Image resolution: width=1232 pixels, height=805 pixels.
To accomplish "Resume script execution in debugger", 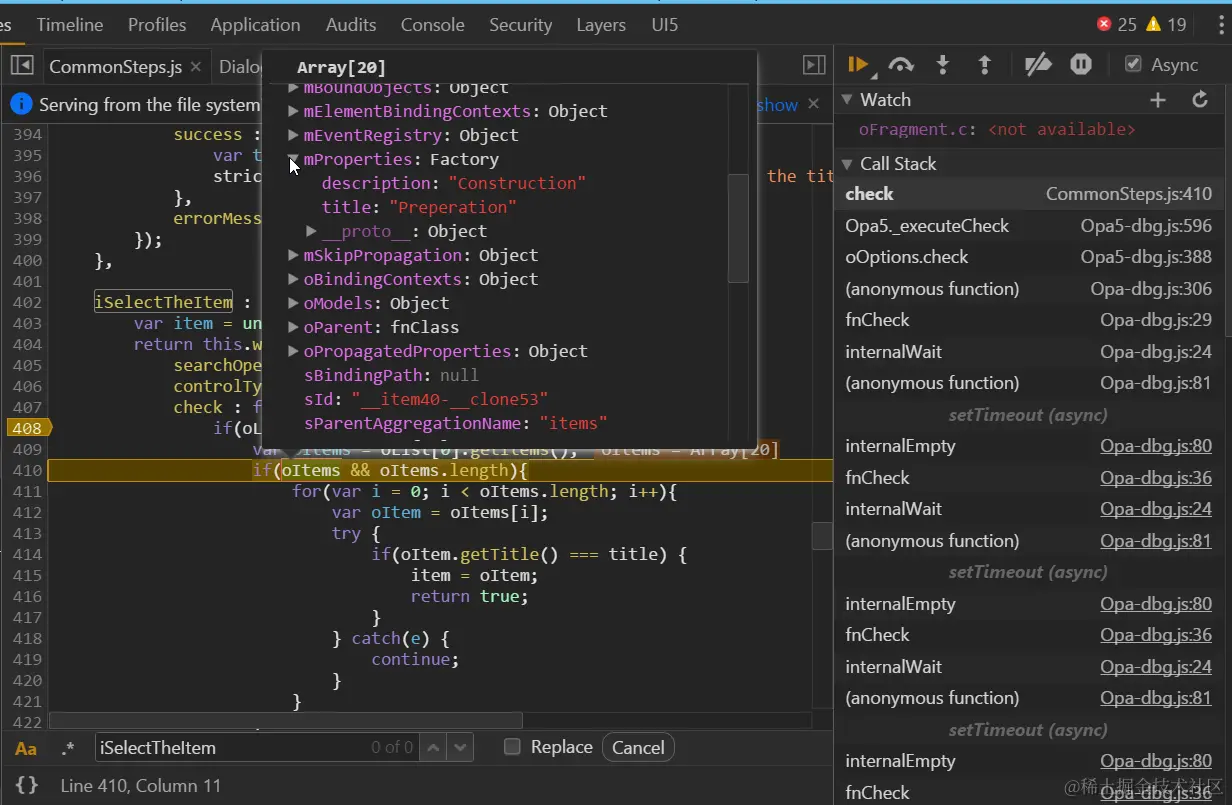I will pos(857,64).
